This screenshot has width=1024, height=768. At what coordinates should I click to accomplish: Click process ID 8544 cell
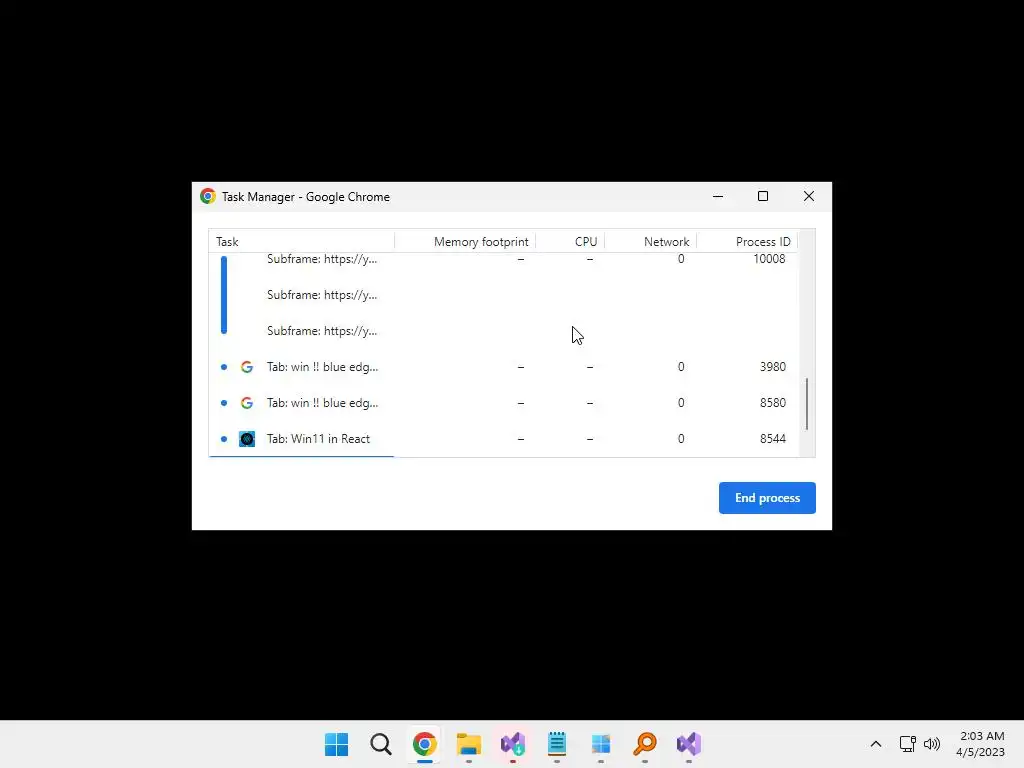tap(773, 439)
